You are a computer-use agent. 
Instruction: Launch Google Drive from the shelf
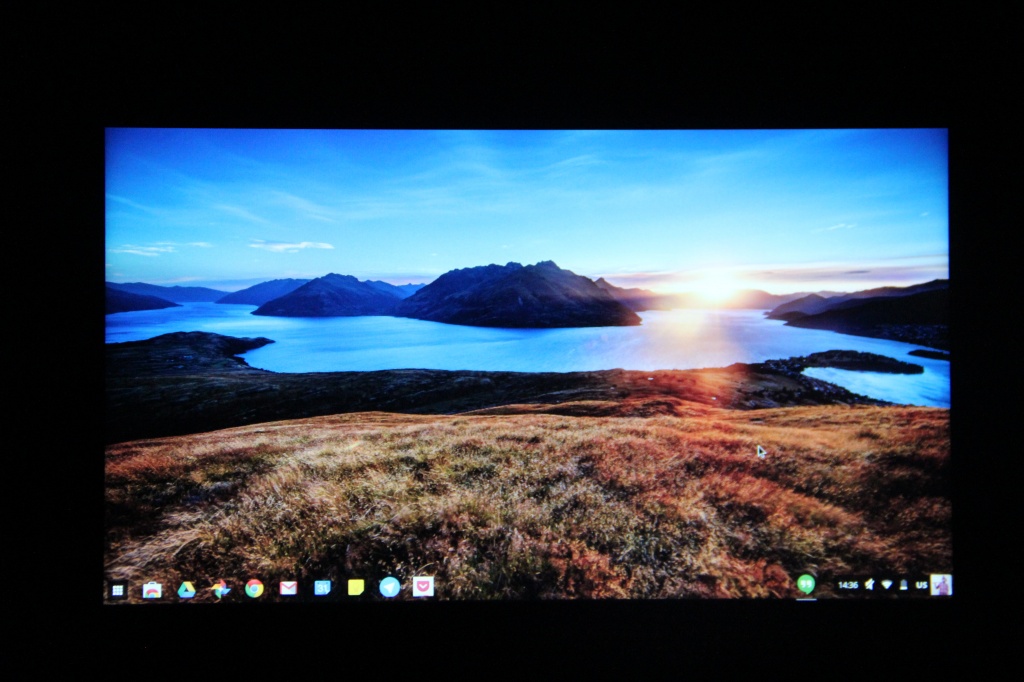pos(186,589)
